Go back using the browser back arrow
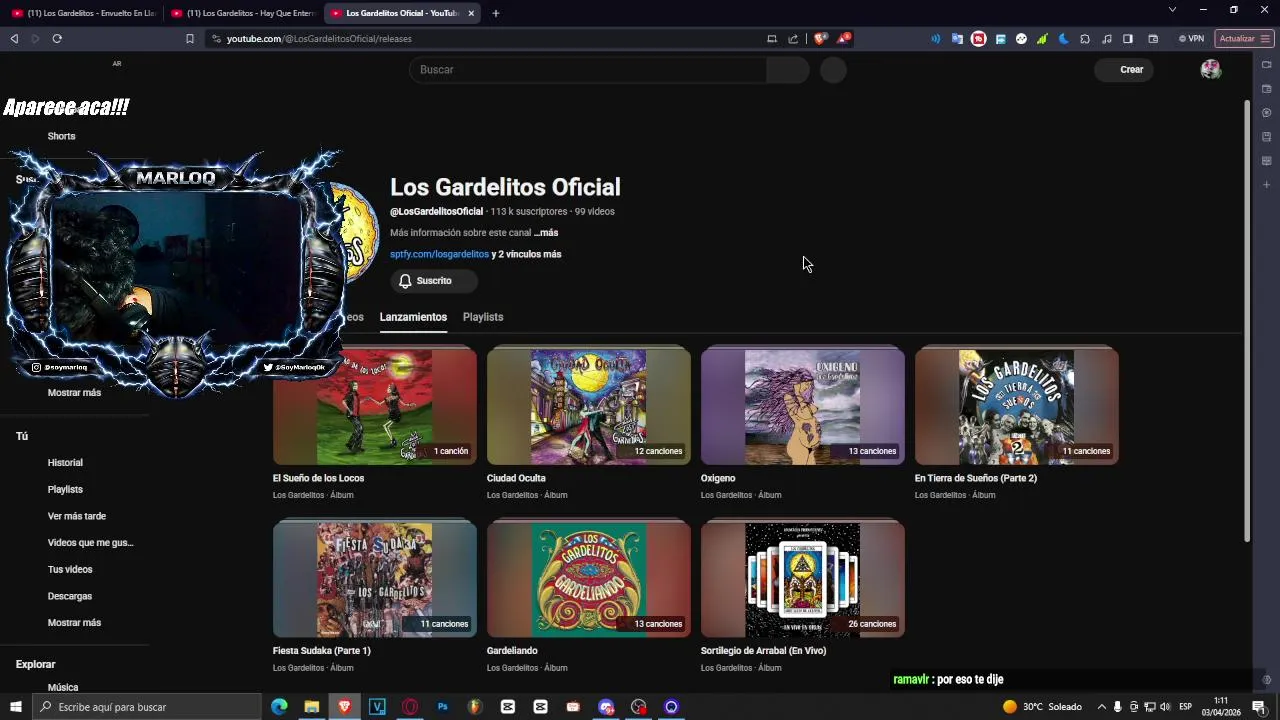The image size is (1280, 720). (x=14, y=39)
